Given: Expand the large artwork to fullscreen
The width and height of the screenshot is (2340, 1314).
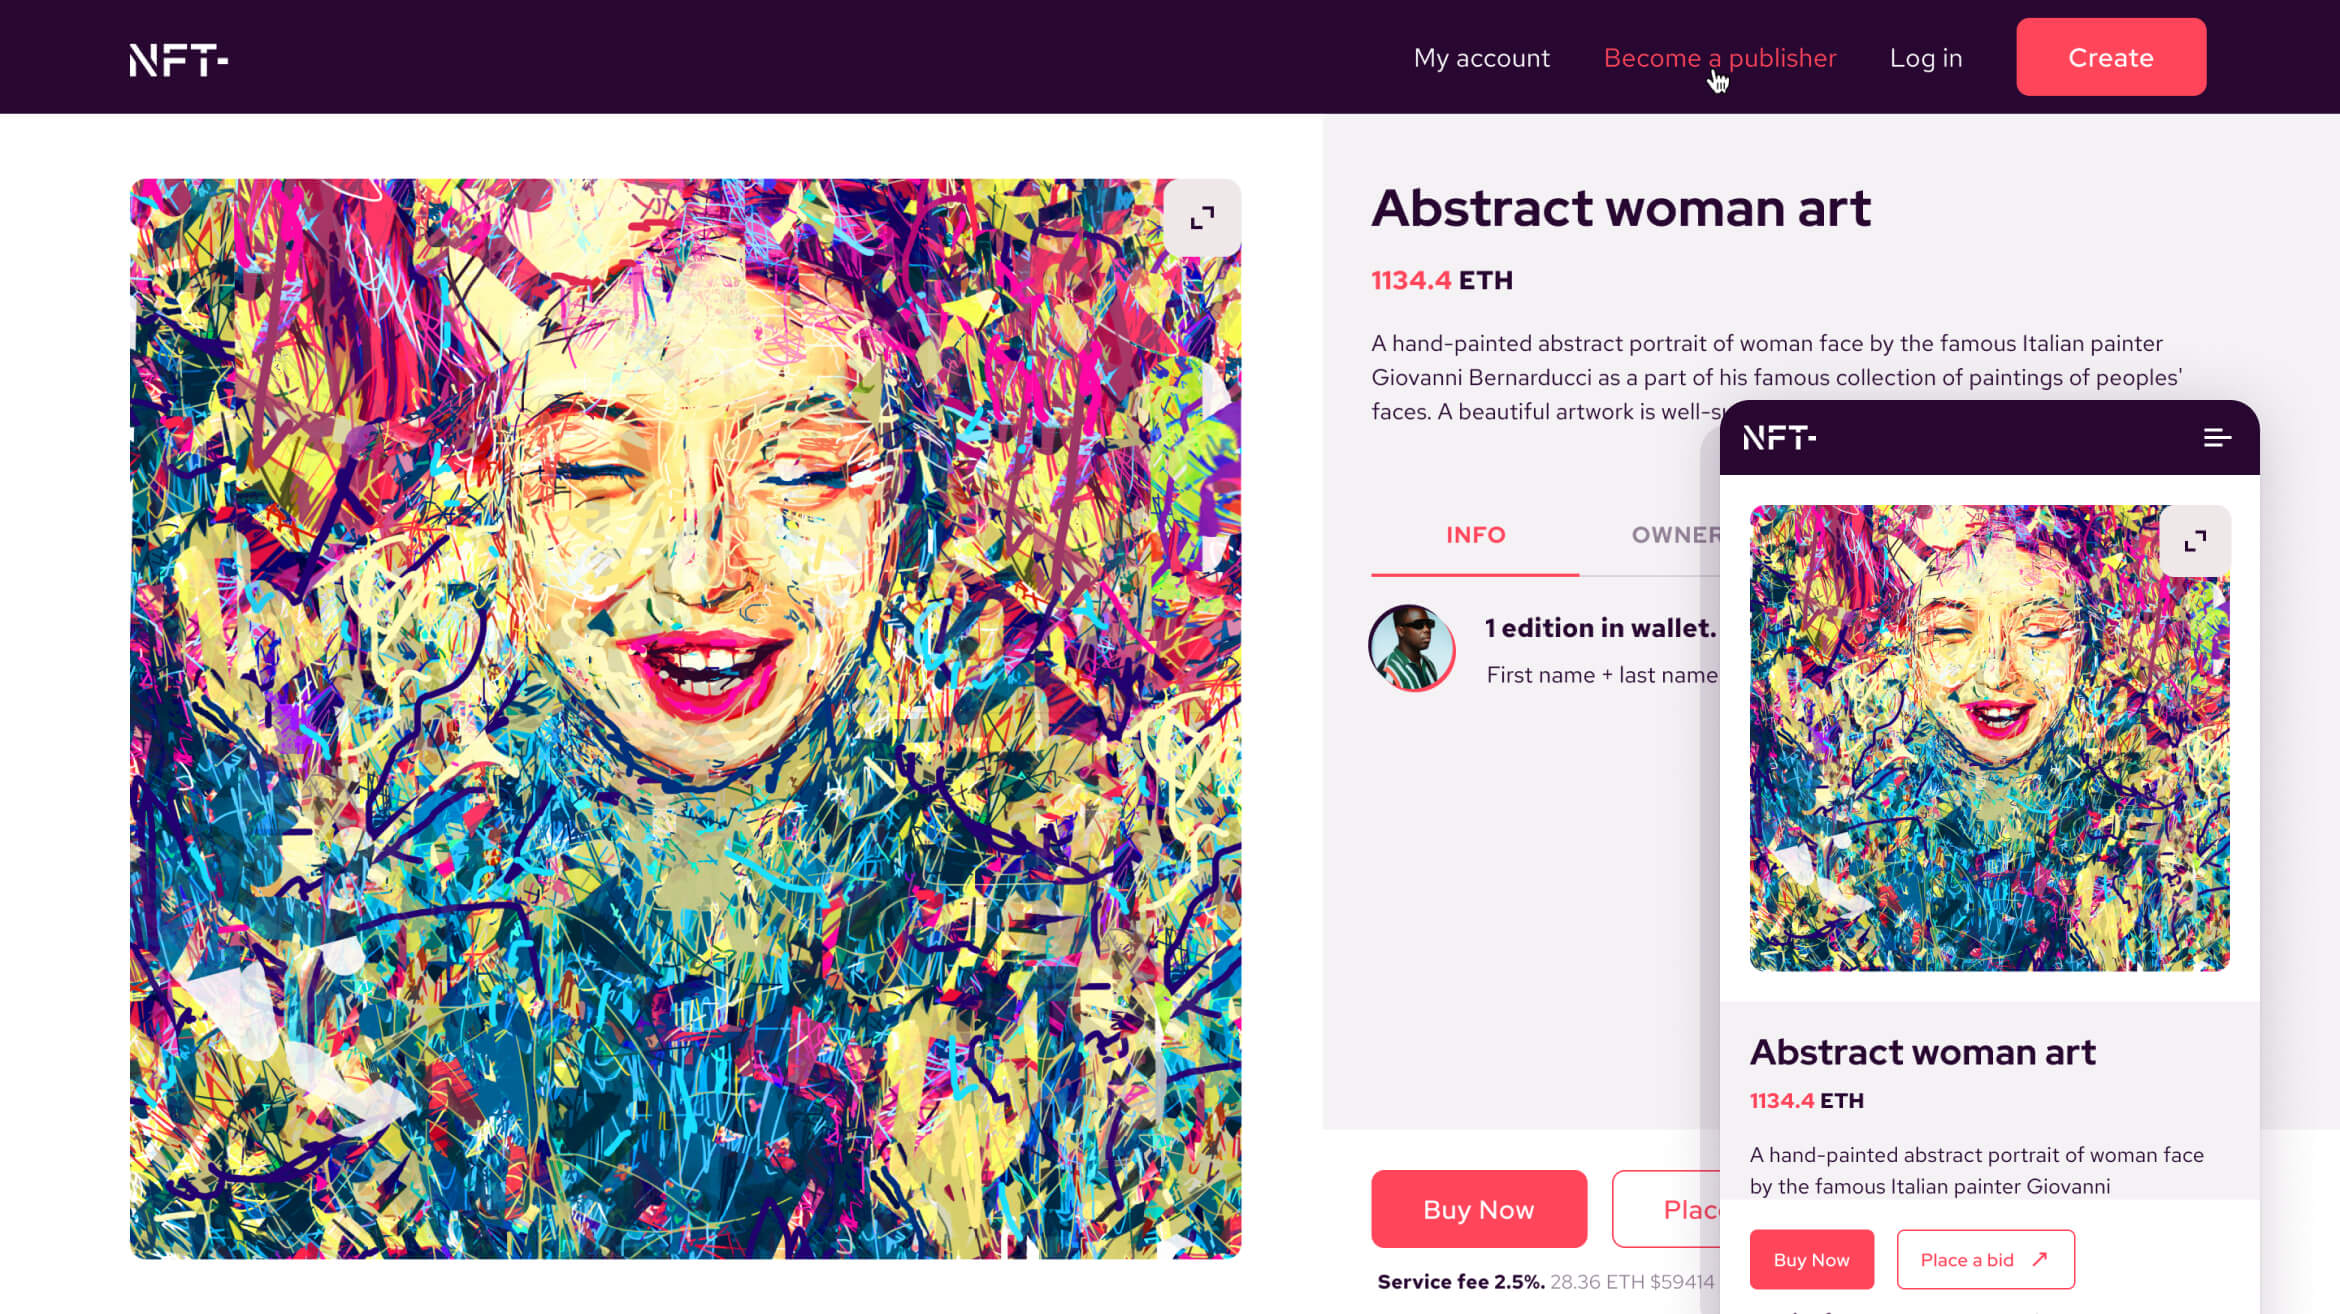Looking at the screenshot, I should click(1202, 218).
